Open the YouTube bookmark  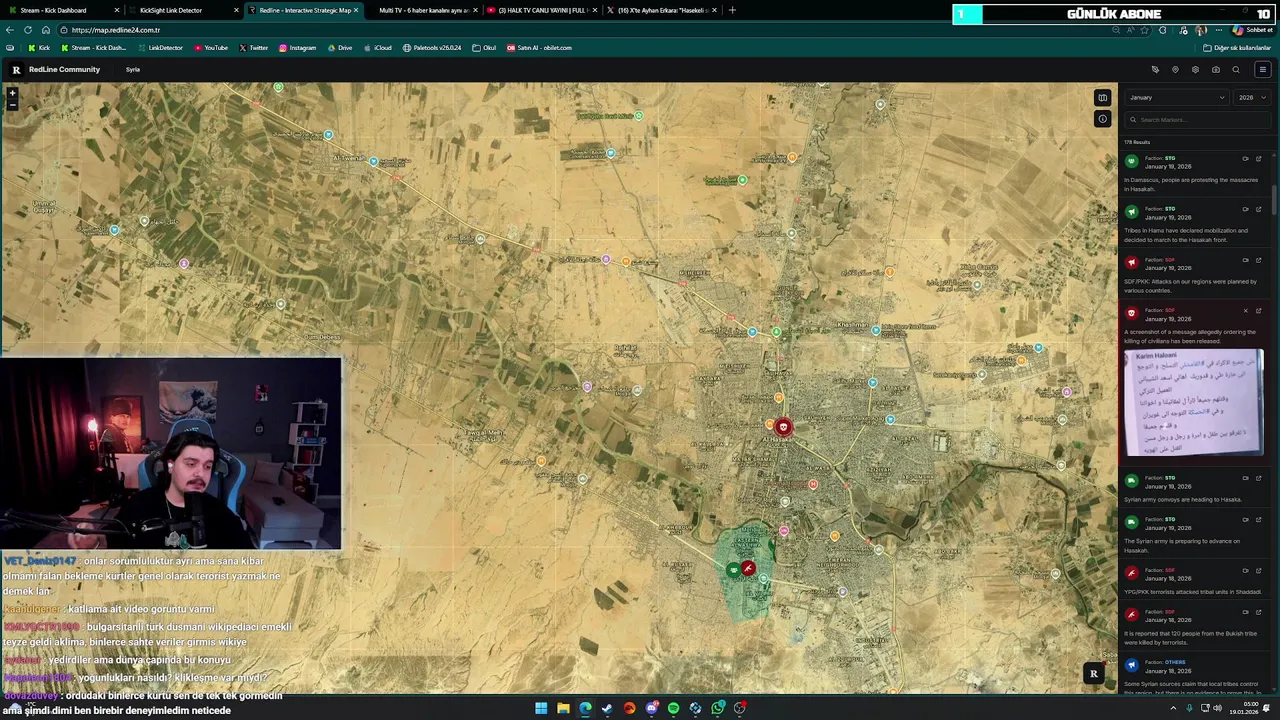pyautogui.click(x=211, y=48)
